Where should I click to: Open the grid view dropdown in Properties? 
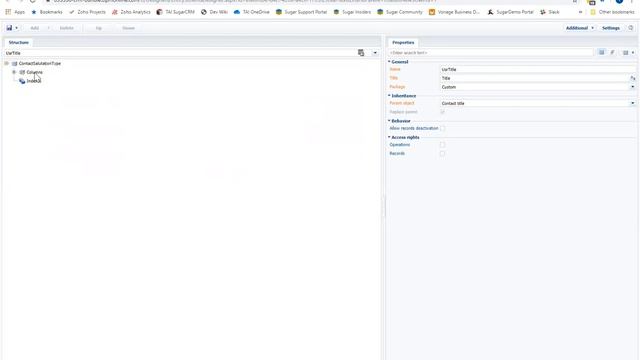[629, 52]
